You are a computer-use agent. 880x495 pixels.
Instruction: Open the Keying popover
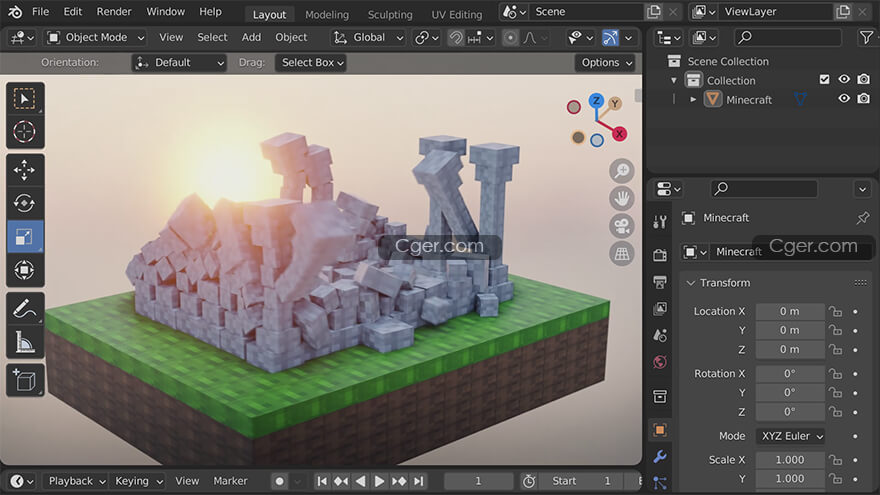tap(138, 481)
